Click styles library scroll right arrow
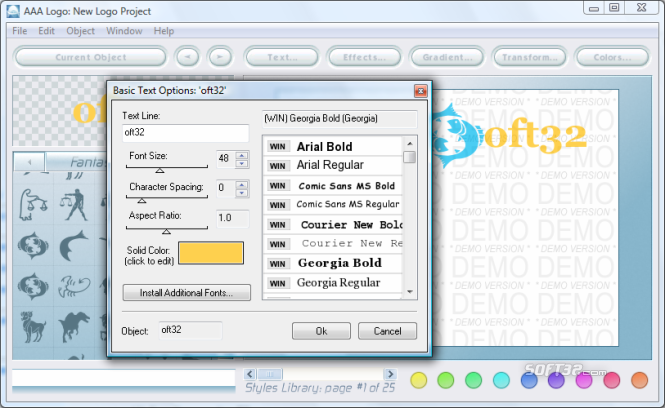Viewport: 665px width, 408px height. (390, 374)
